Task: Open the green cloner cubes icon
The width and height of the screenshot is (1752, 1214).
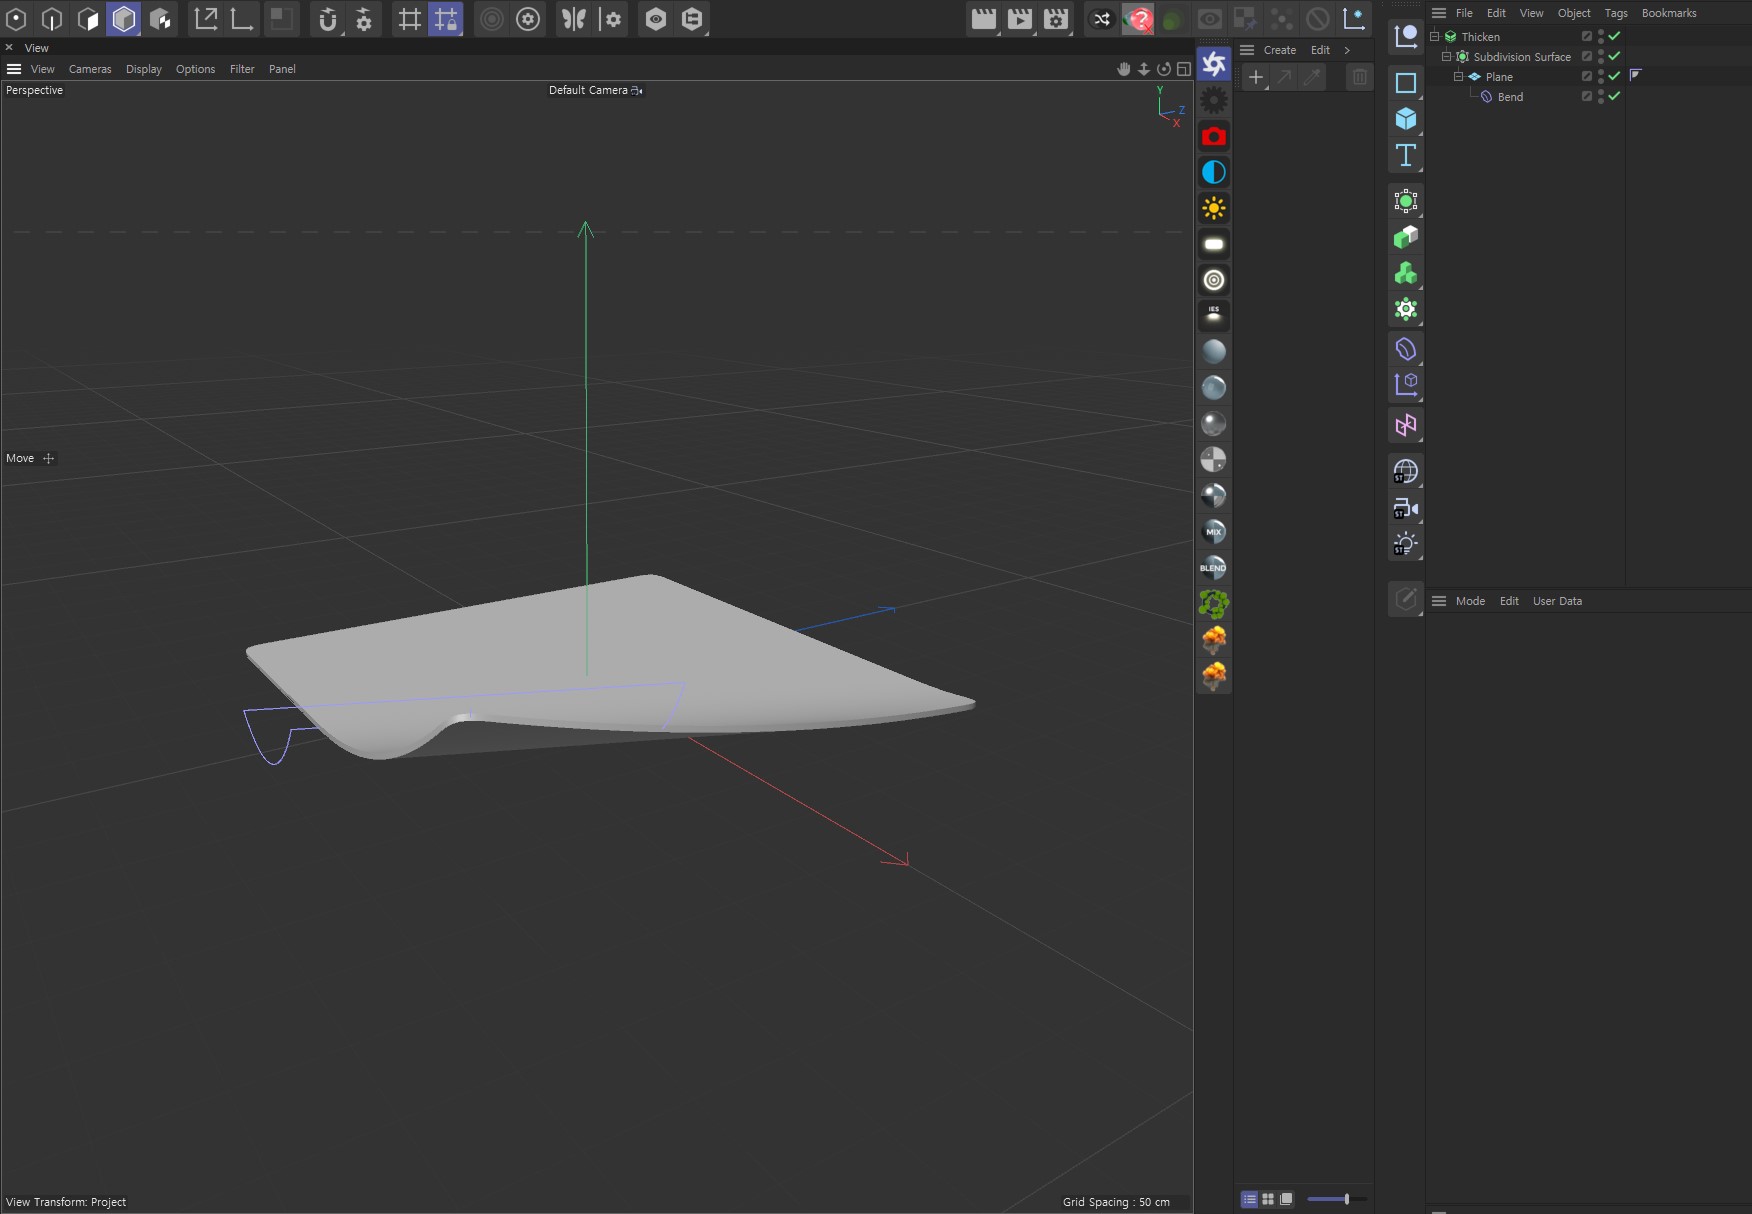Action: coord(1406,273)
